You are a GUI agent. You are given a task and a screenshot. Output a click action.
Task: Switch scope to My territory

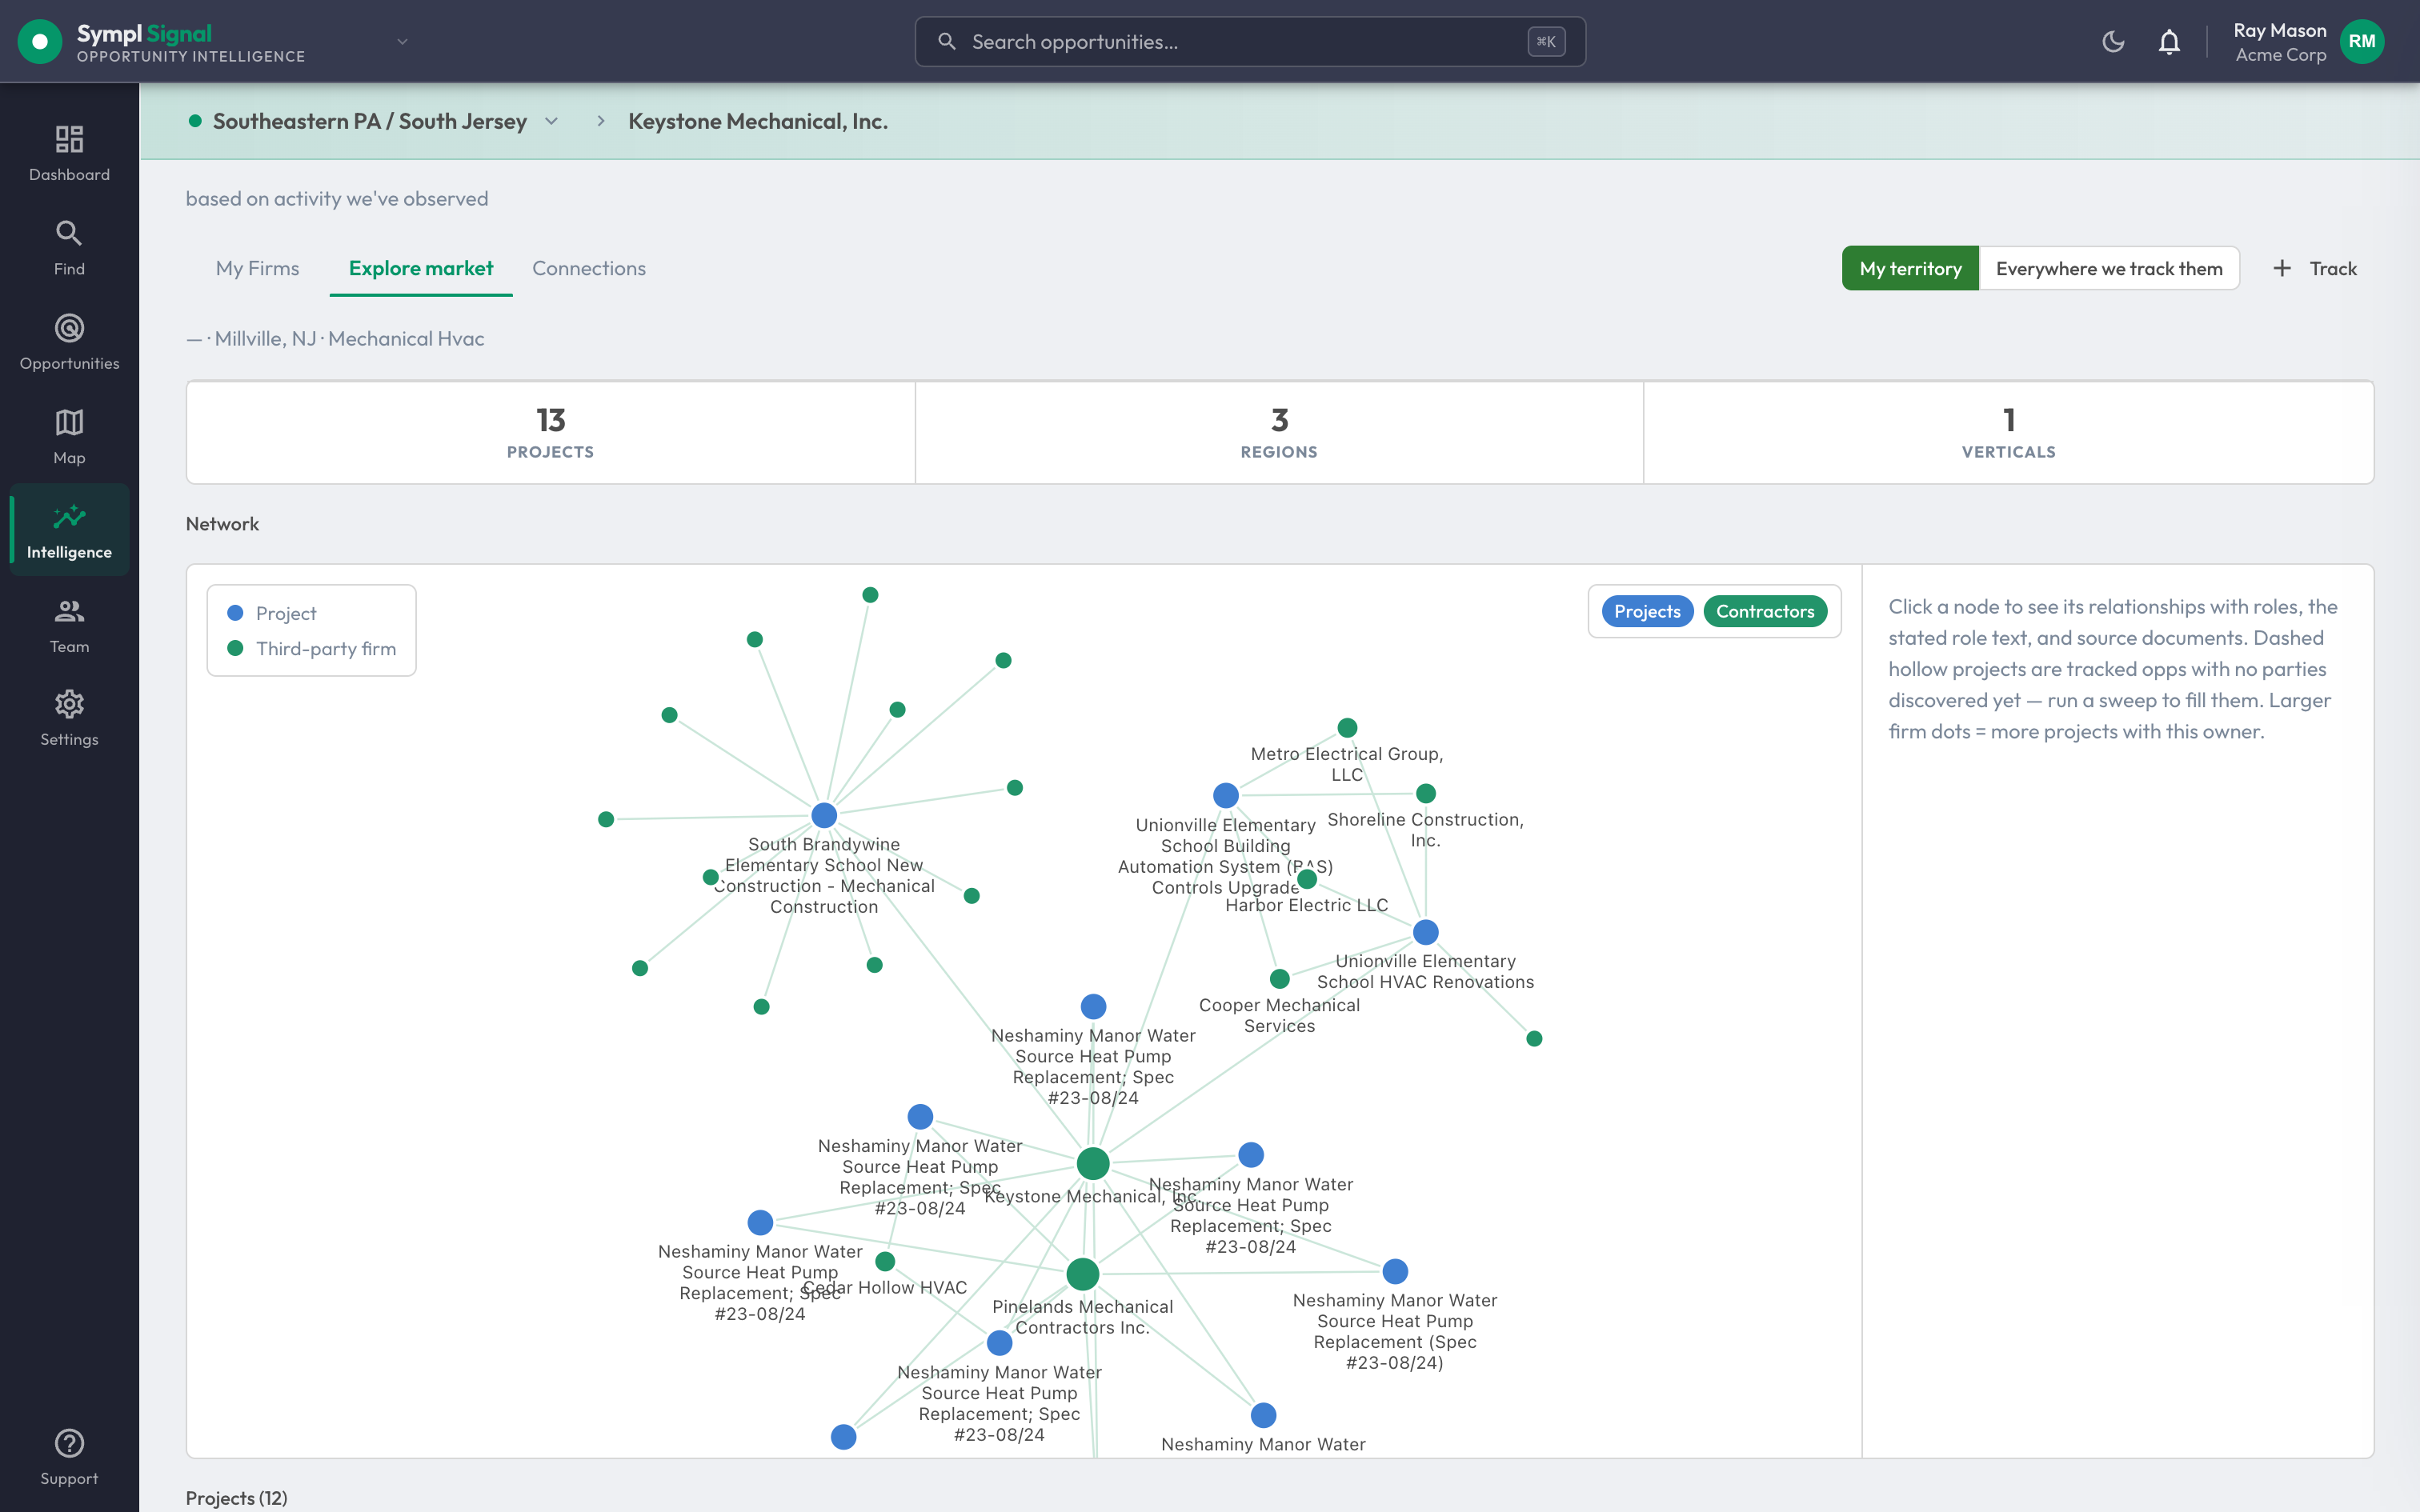pos(1910,268)
